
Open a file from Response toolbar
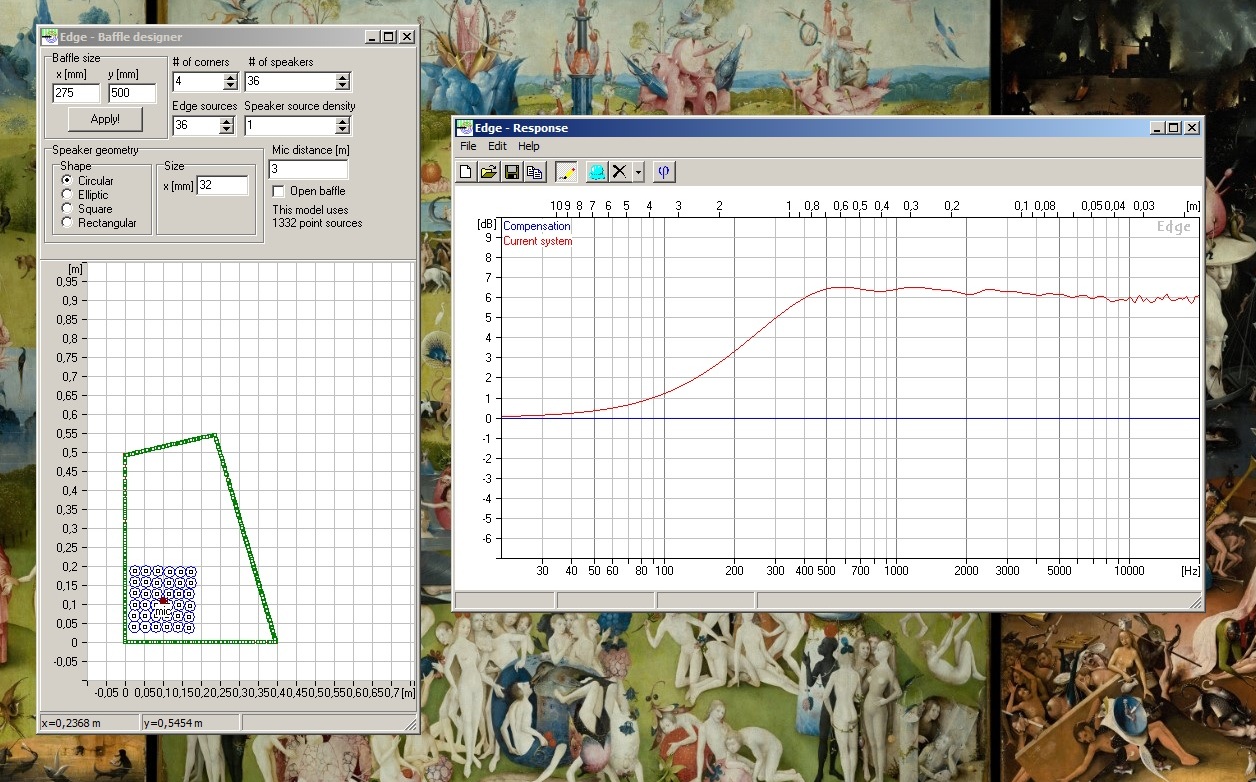pyautogui.click(x=489, y=172)
